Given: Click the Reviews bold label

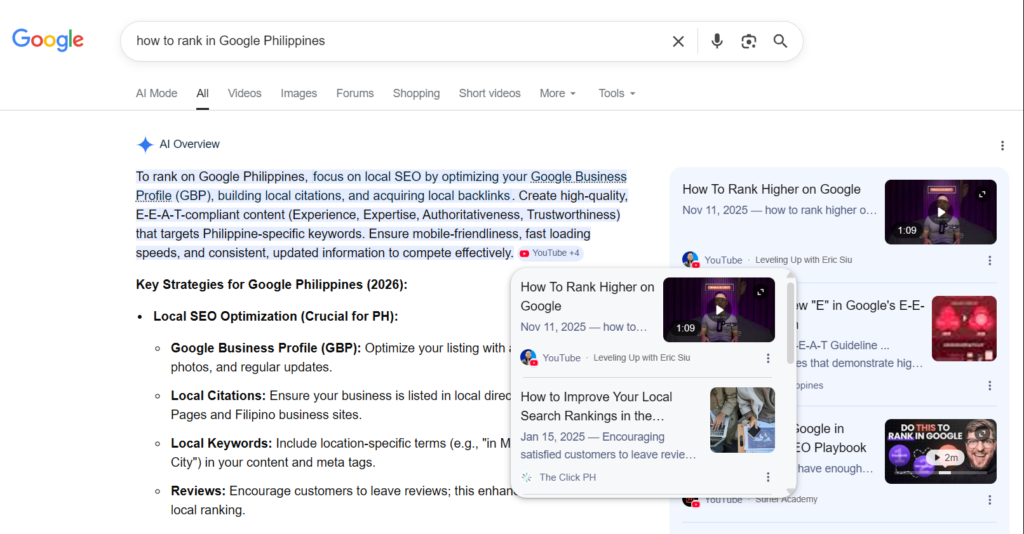Looking at the screenshot, I should pos(198,491).
